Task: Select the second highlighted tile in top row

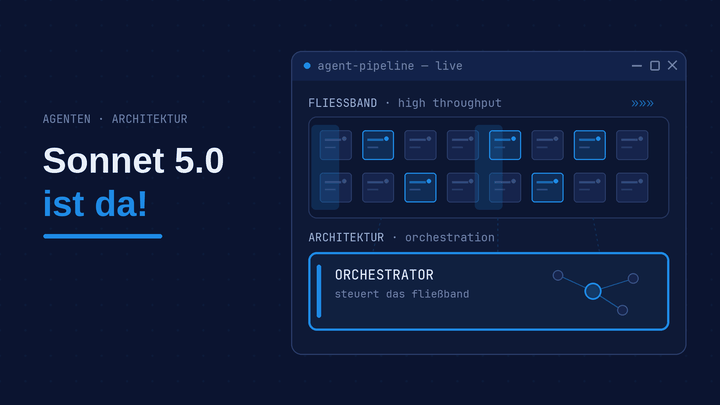Action: coord(378,145)
